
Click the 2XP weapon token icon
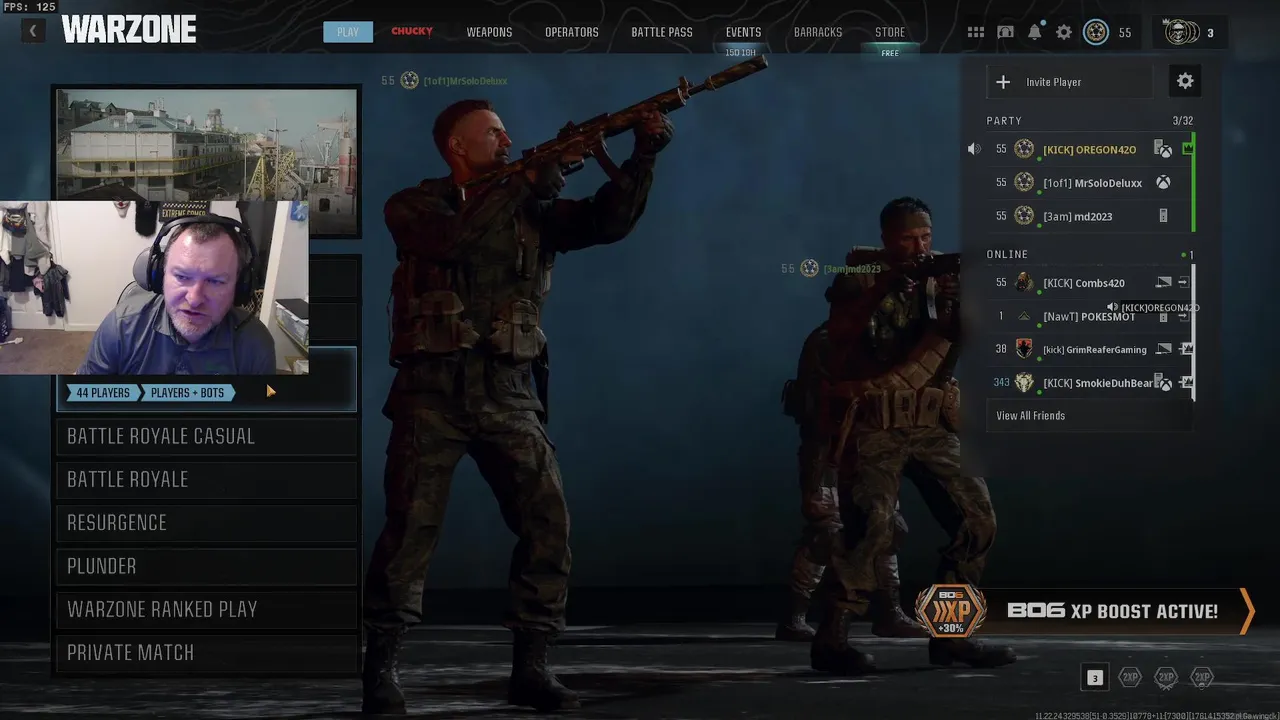(x=1166, y=677)
